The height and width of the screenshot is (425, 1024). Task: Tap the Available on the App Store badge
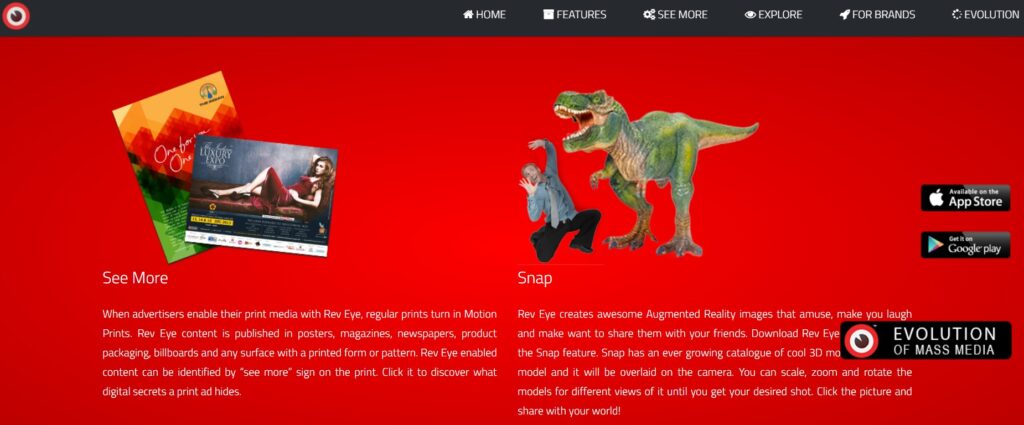(965, 198)
